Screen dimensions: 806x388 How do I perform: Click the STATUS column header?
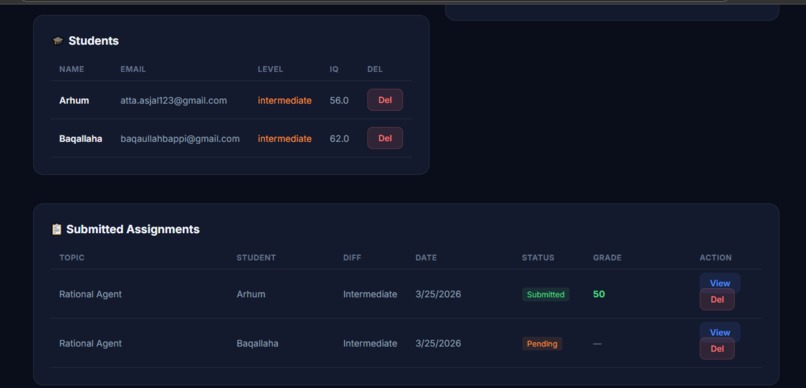(538, 257)
